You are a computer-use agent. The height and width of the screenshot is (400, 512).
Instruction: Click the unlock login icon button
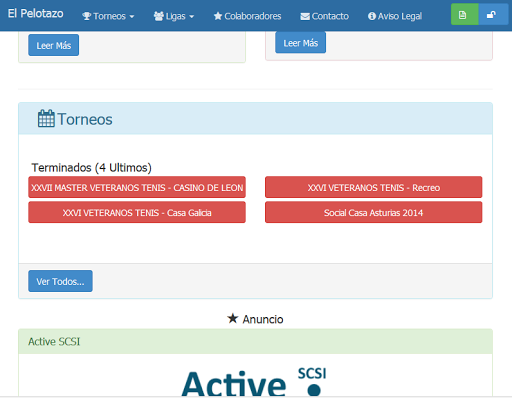tap(493, 15)
